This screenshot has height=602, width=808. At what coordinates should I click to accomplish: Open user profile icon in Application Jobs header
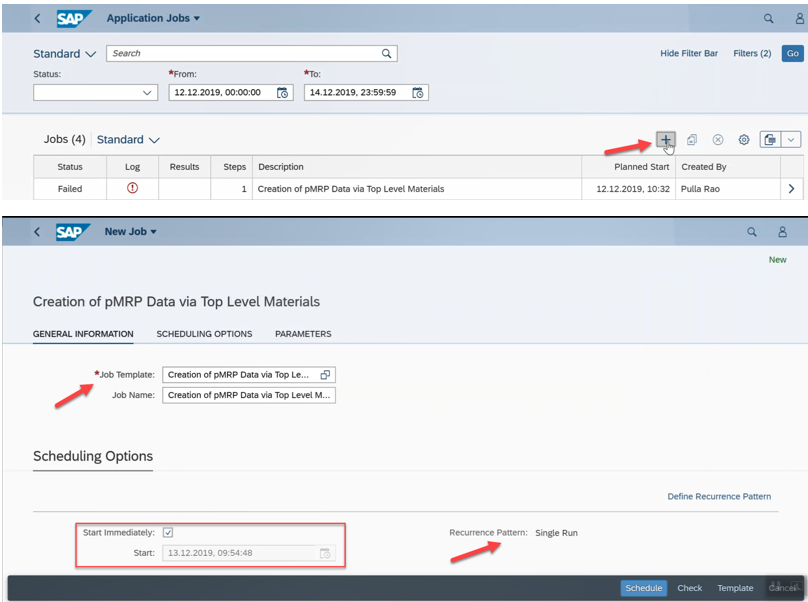pyautogui.click(x=783, y=18)
